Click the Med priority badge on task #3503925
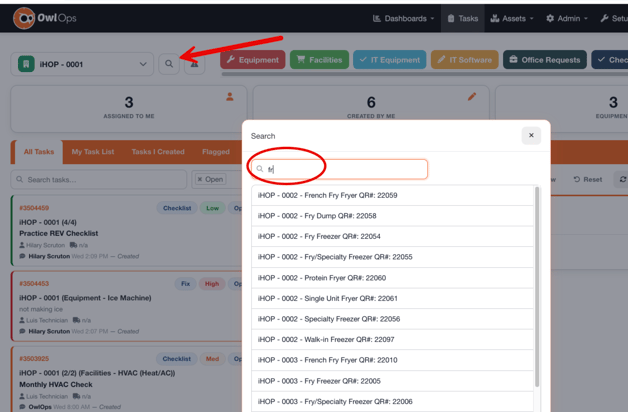The width and height of the screenshot is (628, 412). coord(212,359)
